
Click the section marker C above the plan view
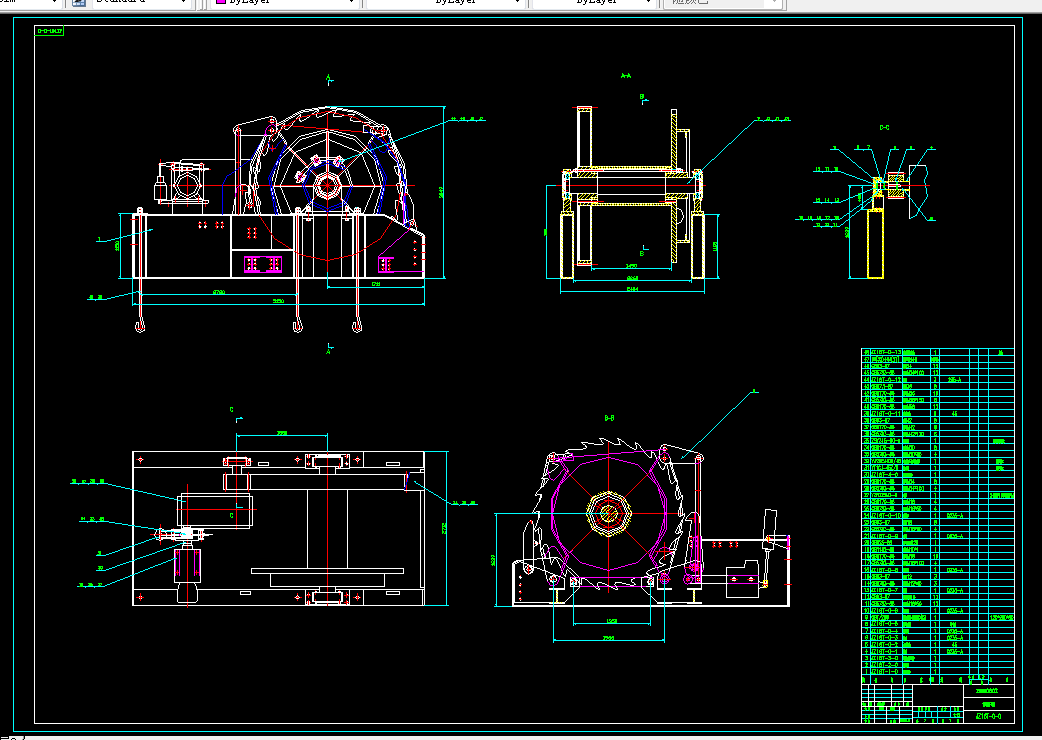coord(232,410)
